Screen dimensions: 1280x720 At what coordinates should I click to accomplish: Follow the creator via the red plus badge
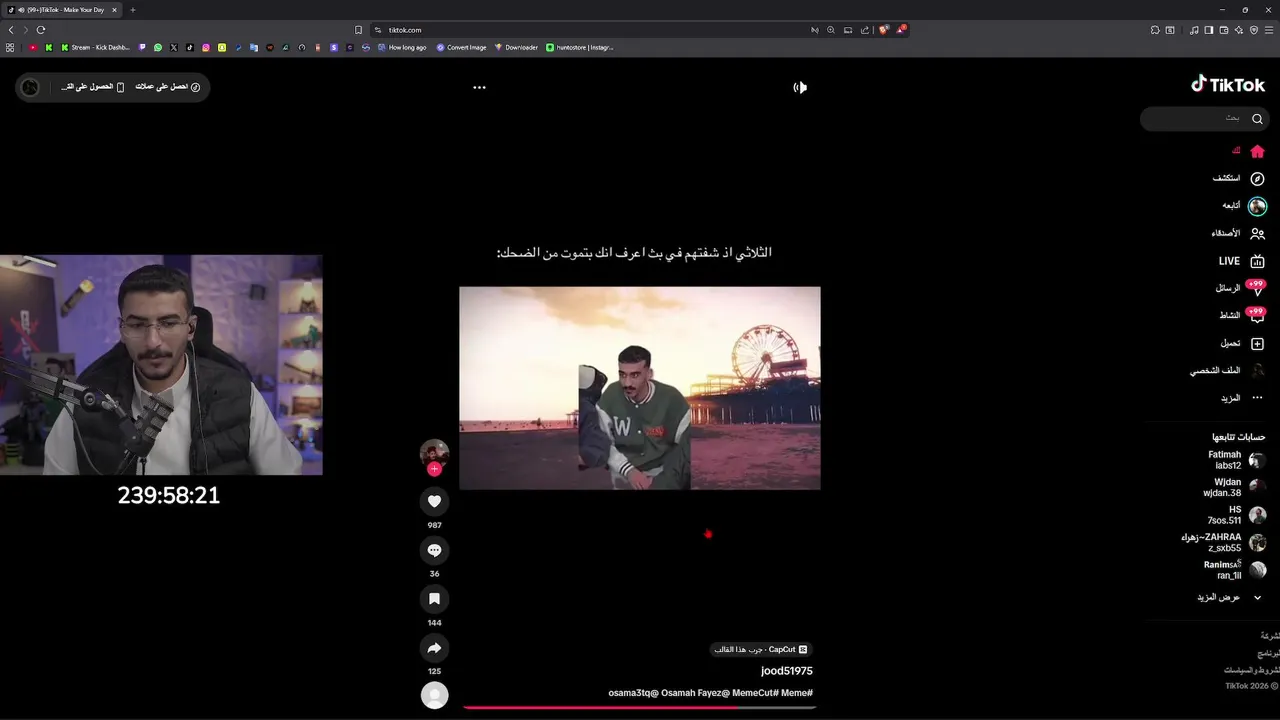pos(434,469)
